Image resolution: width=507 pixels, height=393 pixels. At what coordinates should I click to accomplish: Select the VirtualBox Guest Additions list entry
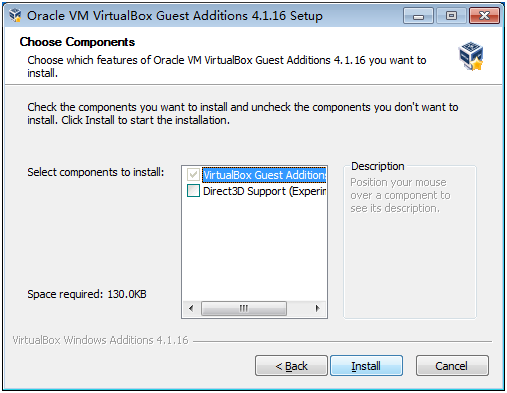point(264,175)
